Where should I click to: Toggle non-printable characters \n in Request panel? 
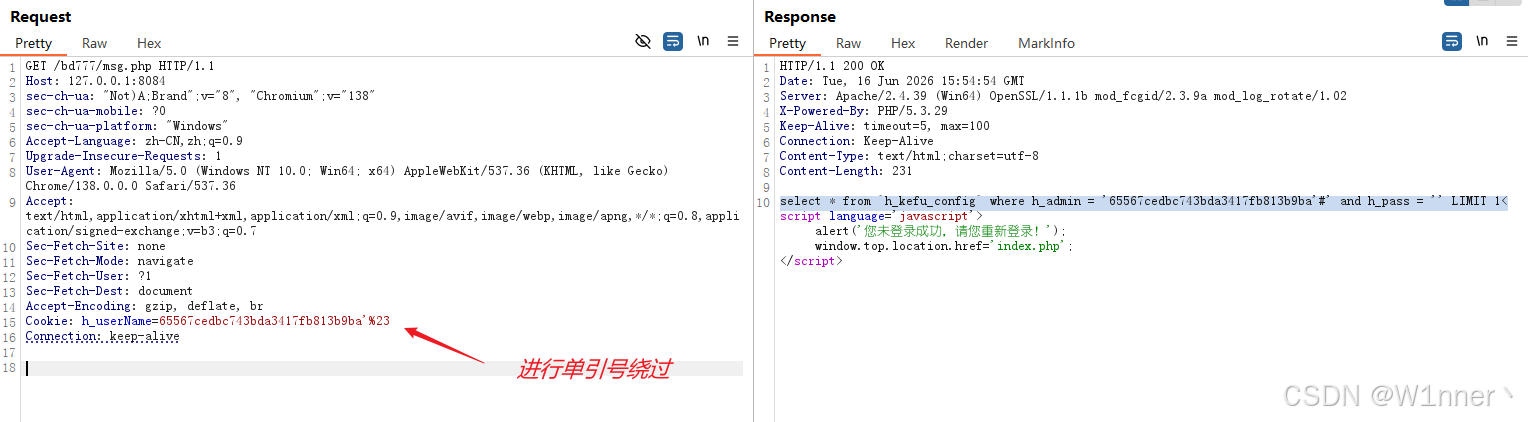click(703, 41)
